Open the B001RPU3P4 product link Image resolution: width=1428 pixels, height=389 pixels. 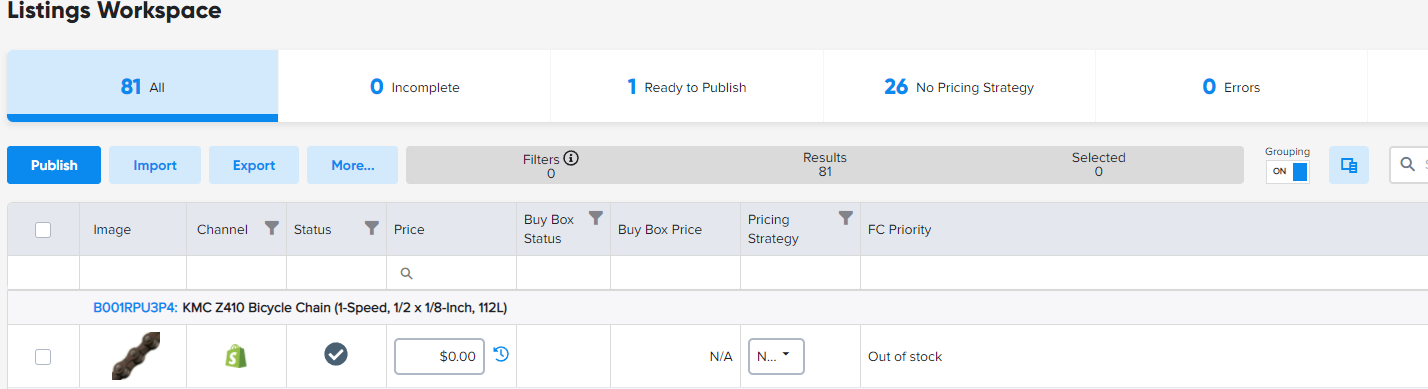[x=135, y=308]
